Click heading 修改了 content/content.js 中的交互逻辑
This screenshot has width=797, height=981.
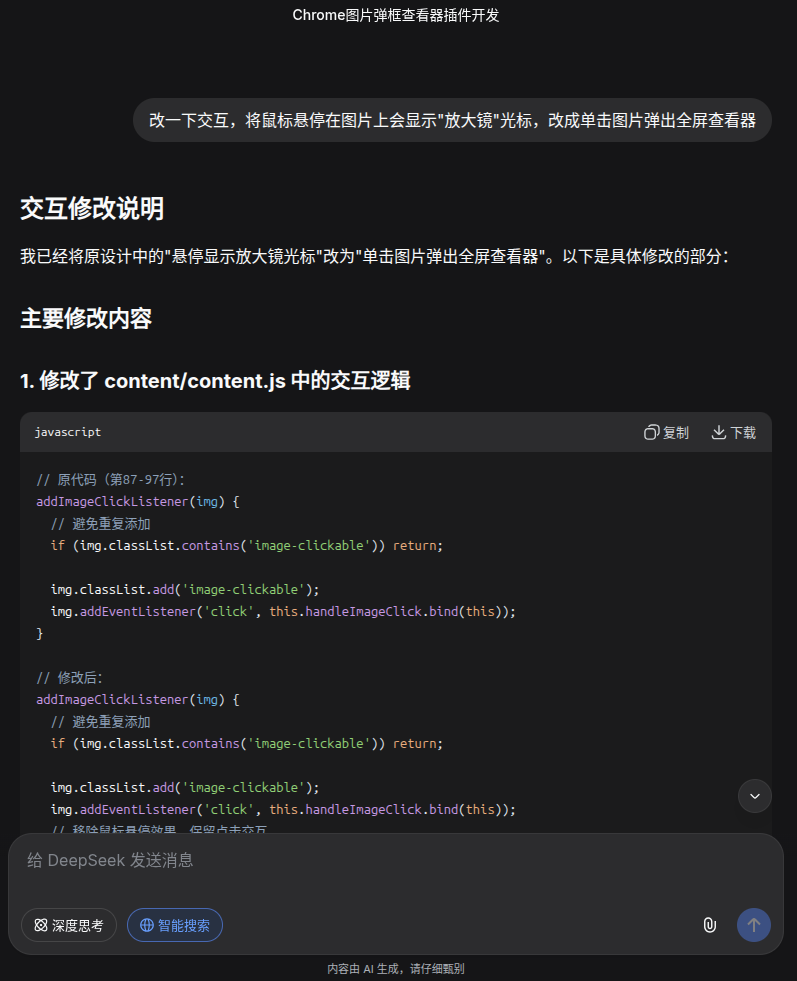pyautogui.click(x=215, y=380)
